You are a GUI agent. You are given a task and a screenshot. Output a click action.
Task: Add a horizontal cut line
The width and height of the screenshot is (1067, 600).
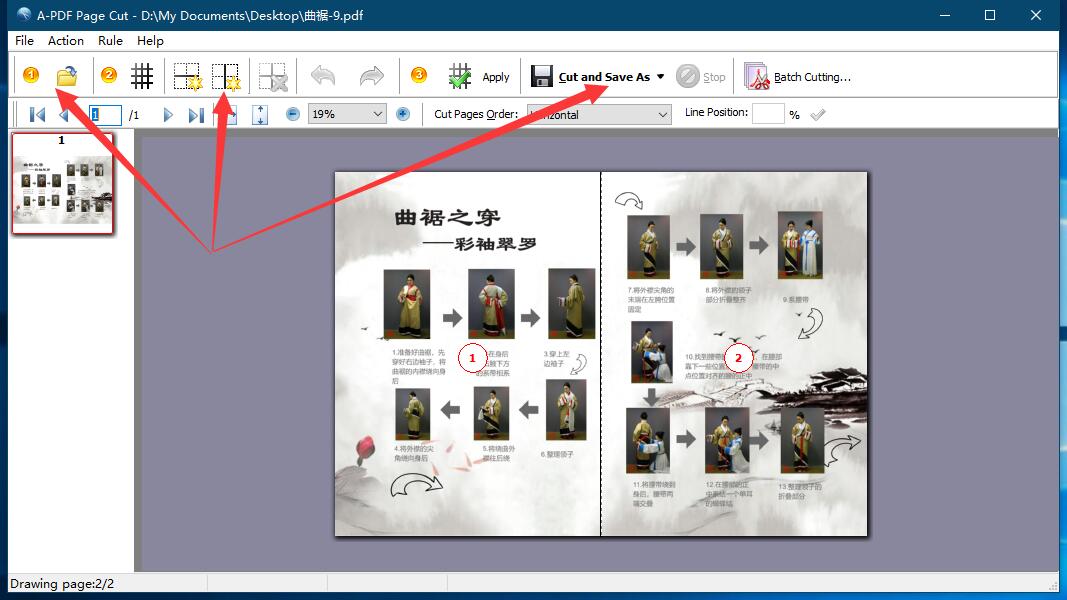pyautogui.click(x=187, y=76)
